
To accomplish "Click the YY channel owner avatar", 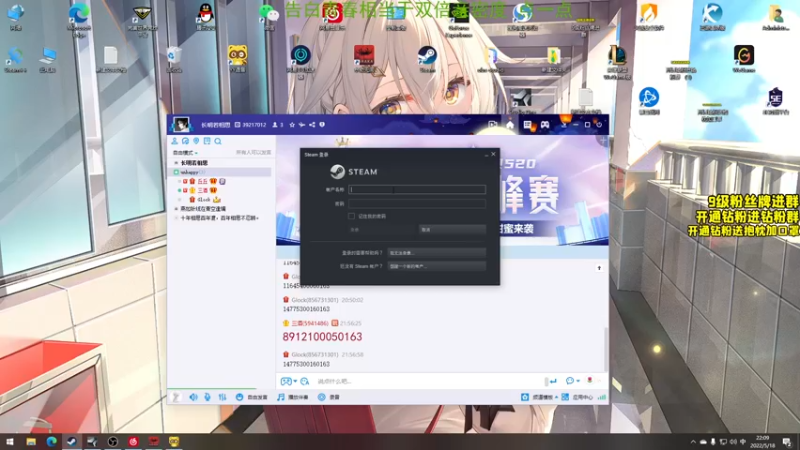I will (181, 124).
